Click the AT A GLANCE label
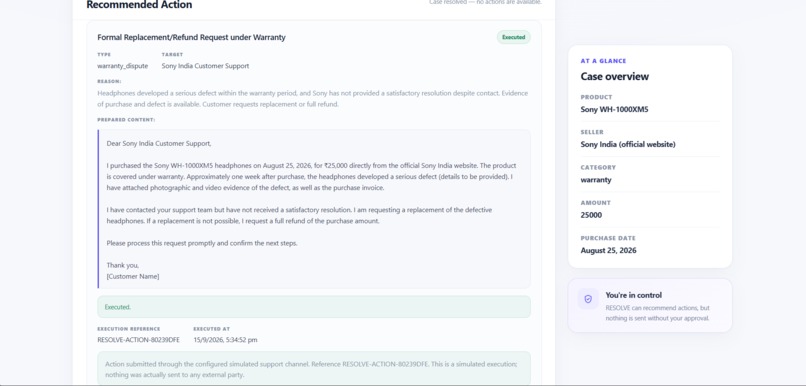 point(603,61)
